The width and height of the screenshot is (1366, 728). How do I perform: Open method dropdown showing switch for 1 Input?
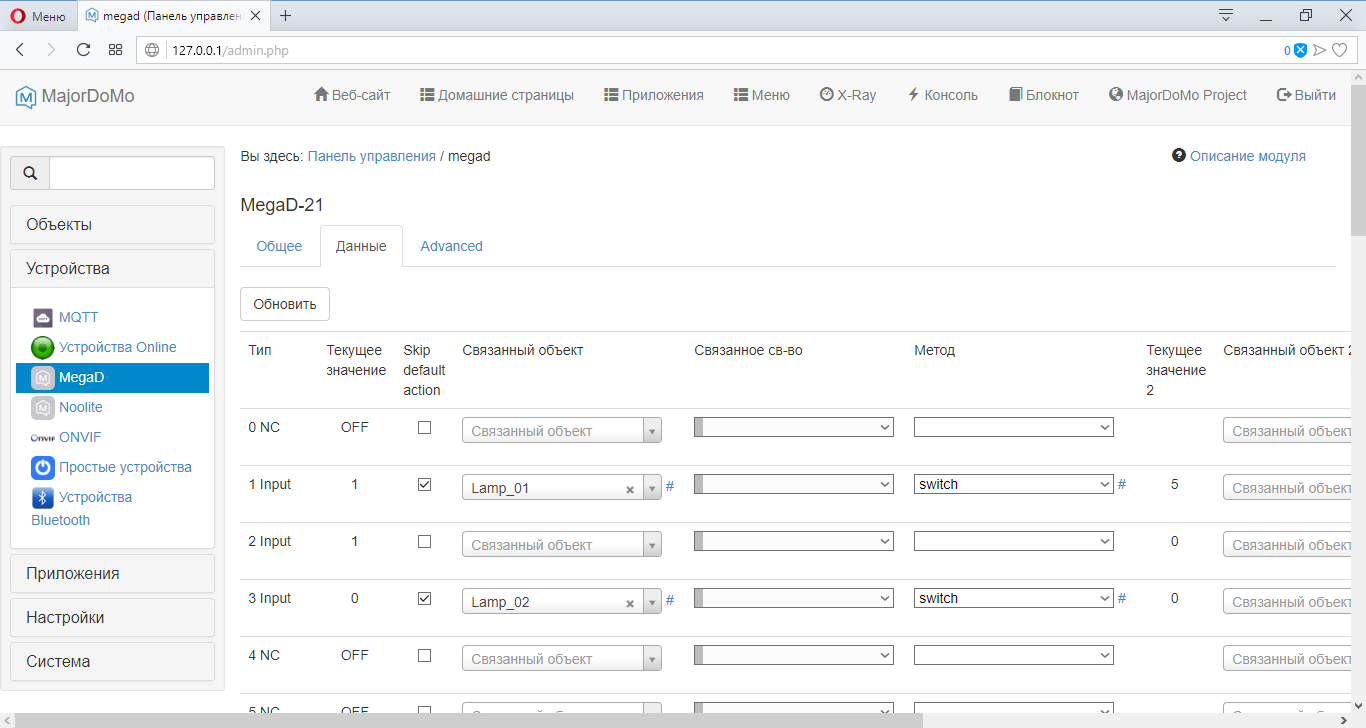[1013, 484]
